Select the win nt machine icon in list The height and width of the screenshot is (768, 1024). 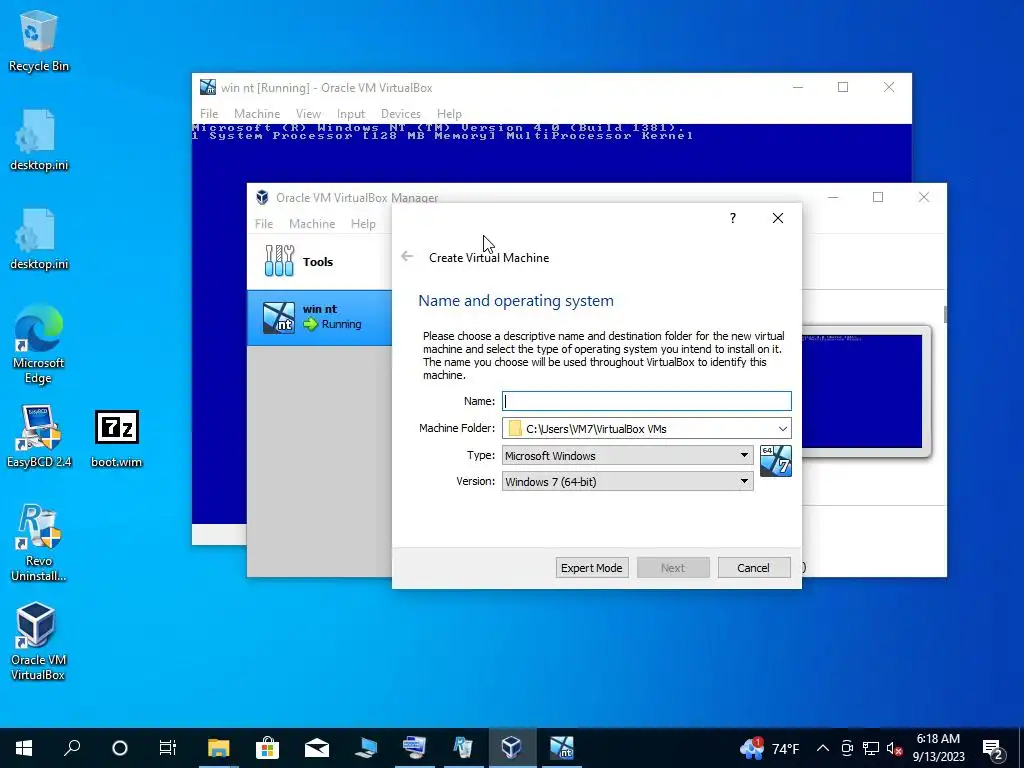pyautogui.click(x=279, y=317)
